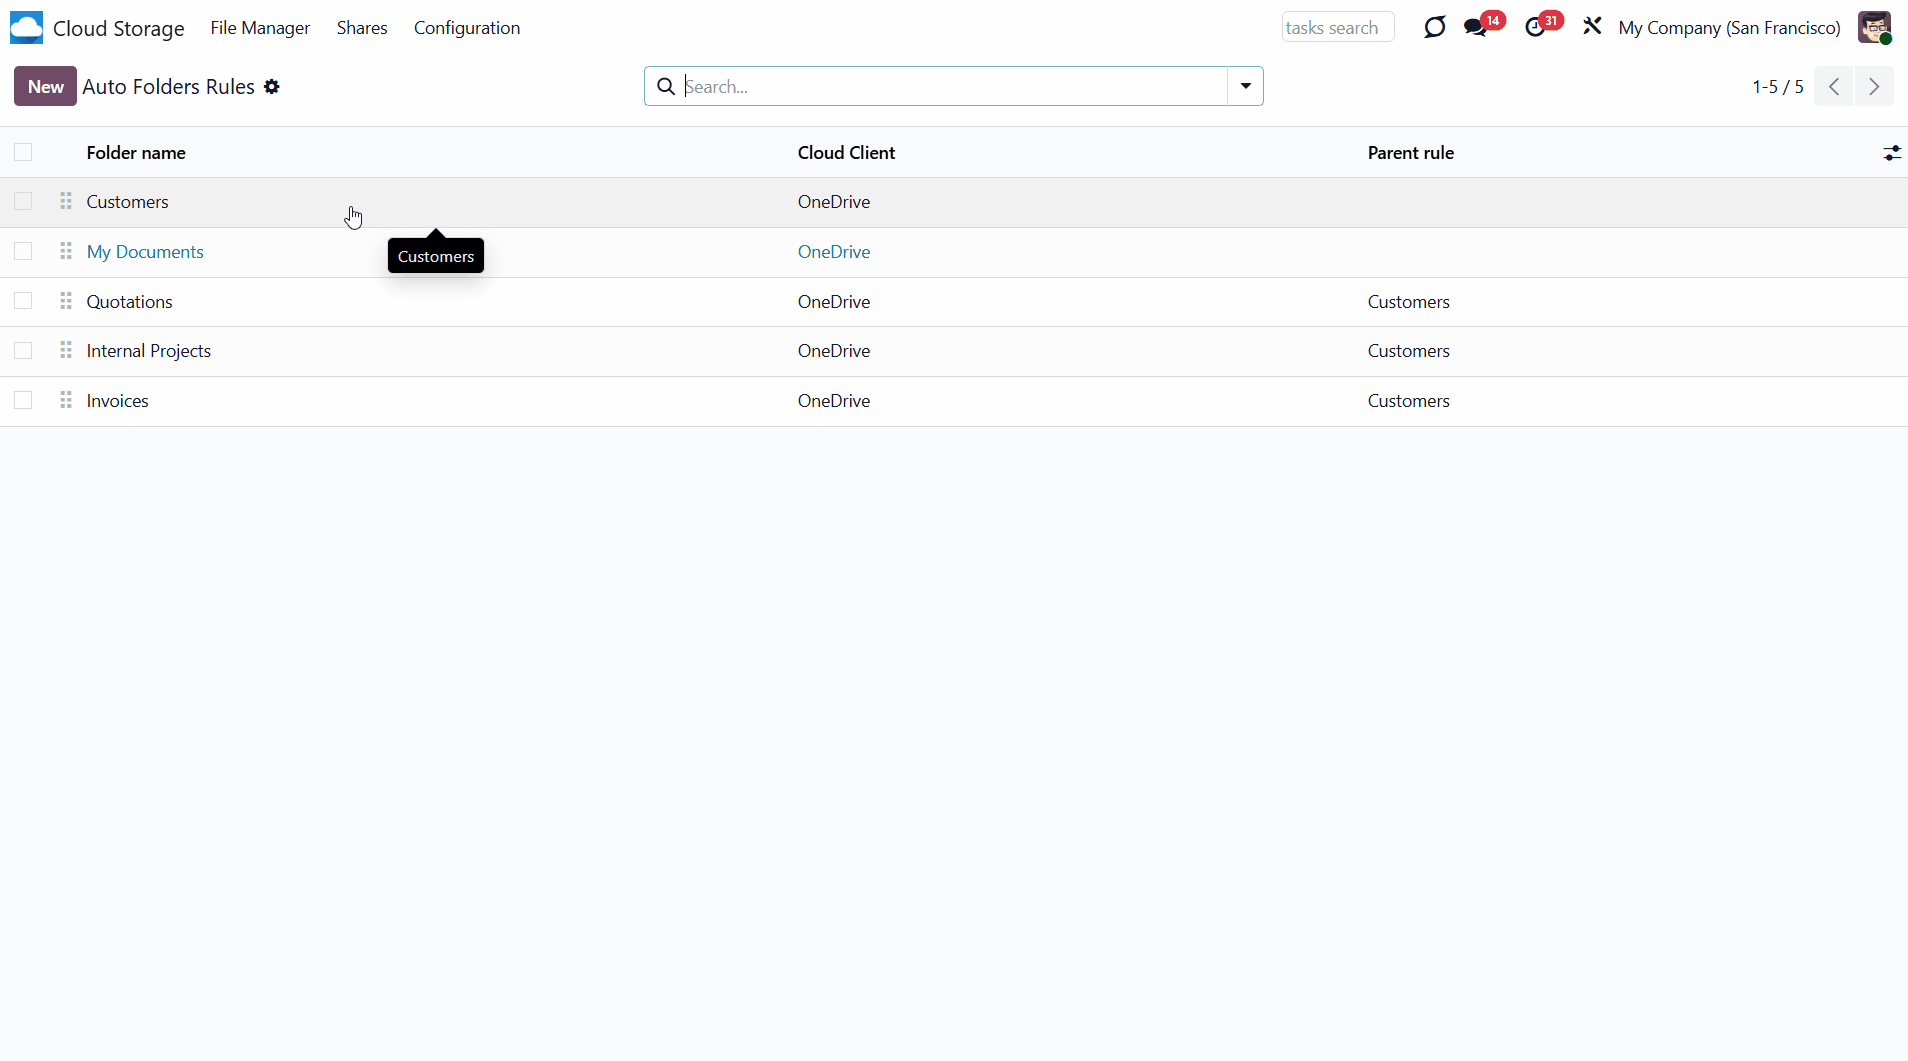Image resolution: width=1908 pixels, height=1061 pixels.
Task: Open the My Company (San Francisco) switcher
Action: click(x=1729, y=28)
